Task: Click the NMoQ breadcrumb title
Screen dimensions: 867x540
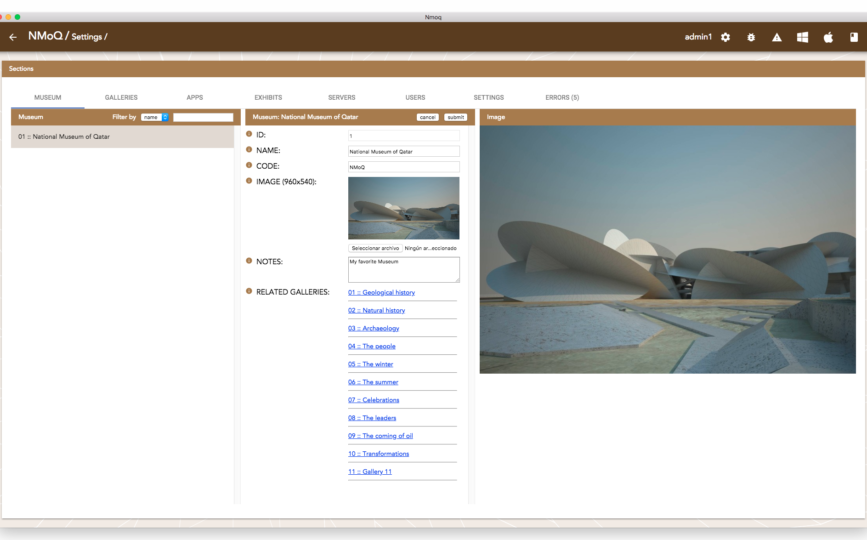Action: (x=45, y=36)
